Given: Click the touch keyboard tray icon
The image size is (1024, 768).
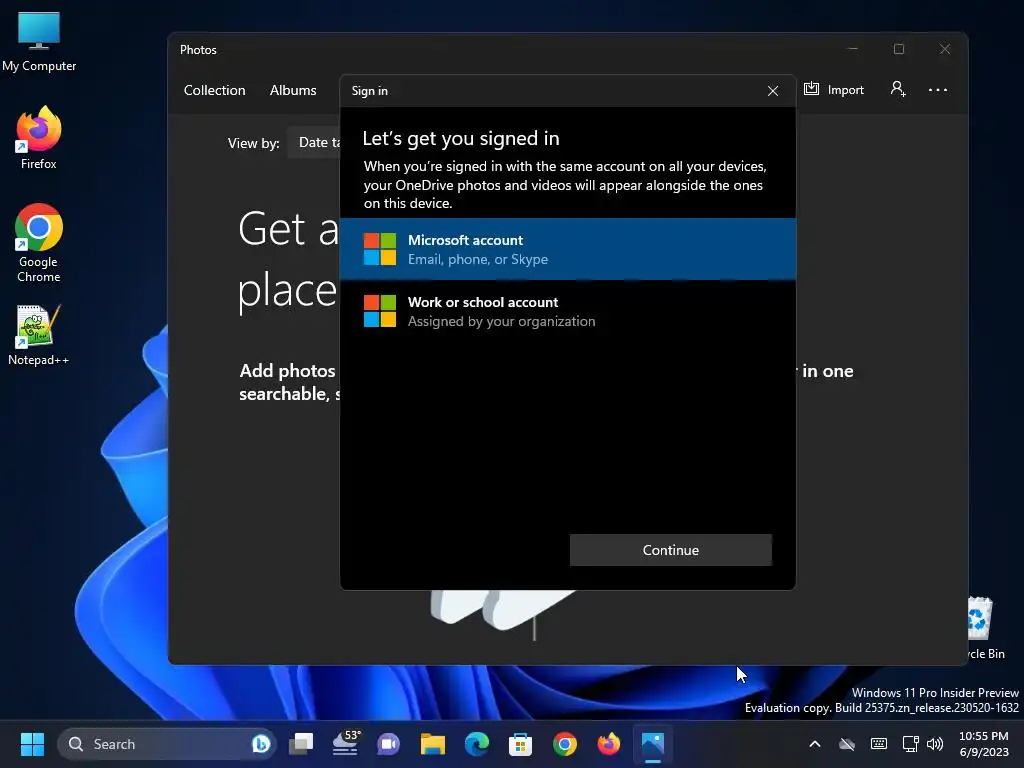Looking at the screenshot, I should click(879, 744).
